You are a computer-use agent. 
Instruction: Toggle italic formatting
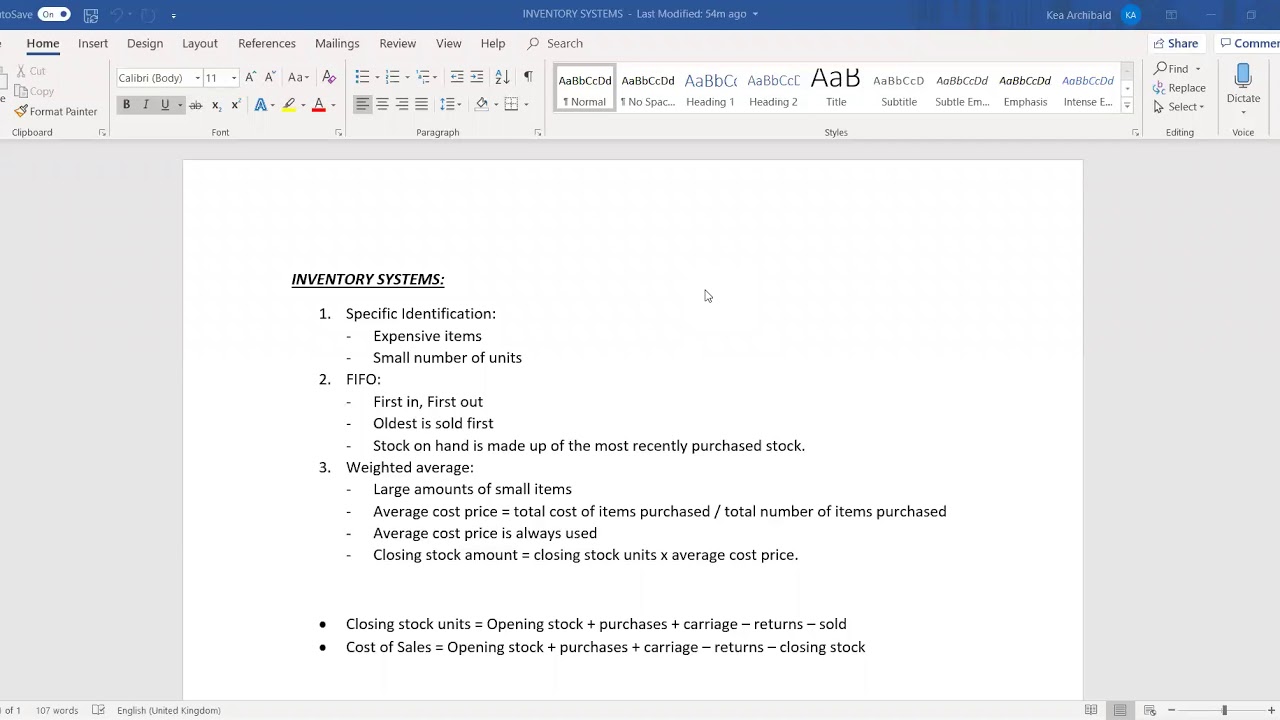point(146,105)
